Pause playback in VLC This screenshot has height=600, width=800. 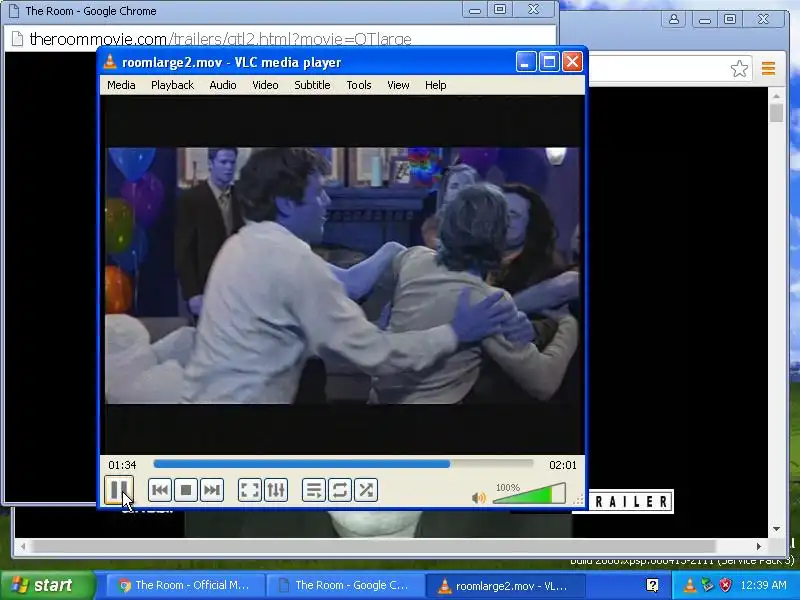point(119,490)
